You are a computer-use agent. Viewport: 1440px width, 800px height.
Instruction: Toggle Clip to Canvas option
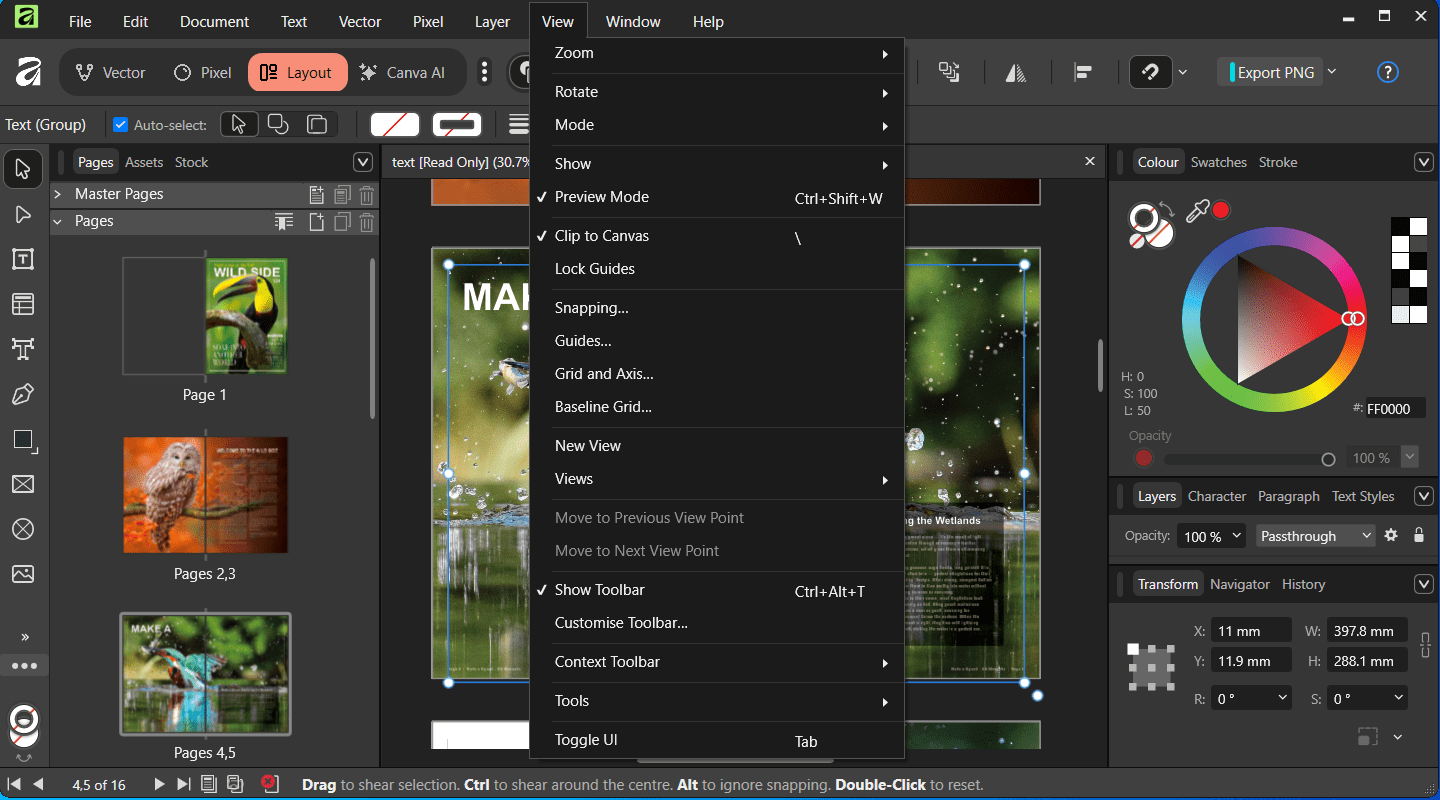[602, 236]
